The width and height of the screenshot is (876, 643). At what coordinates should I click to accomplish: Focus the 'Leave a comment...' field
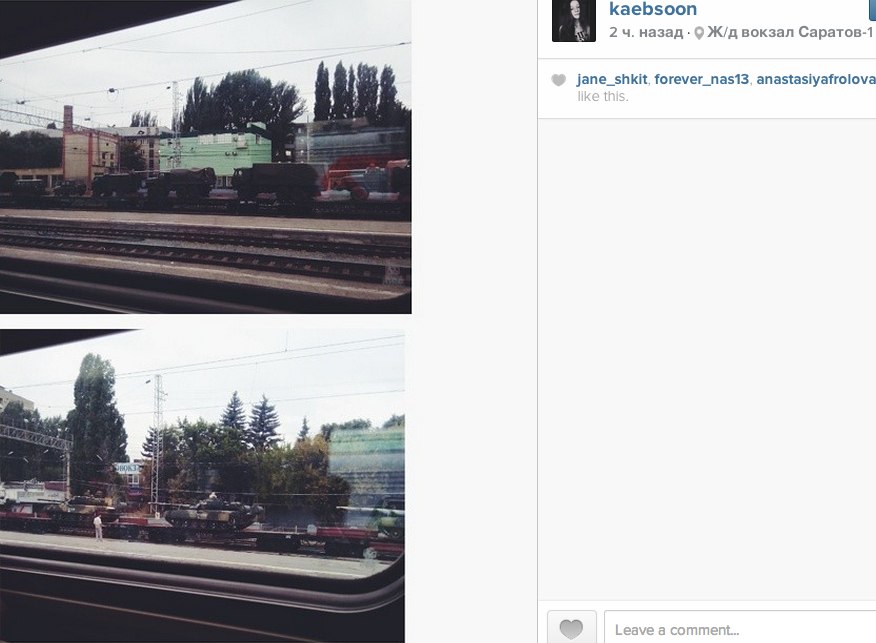[740, 627]
